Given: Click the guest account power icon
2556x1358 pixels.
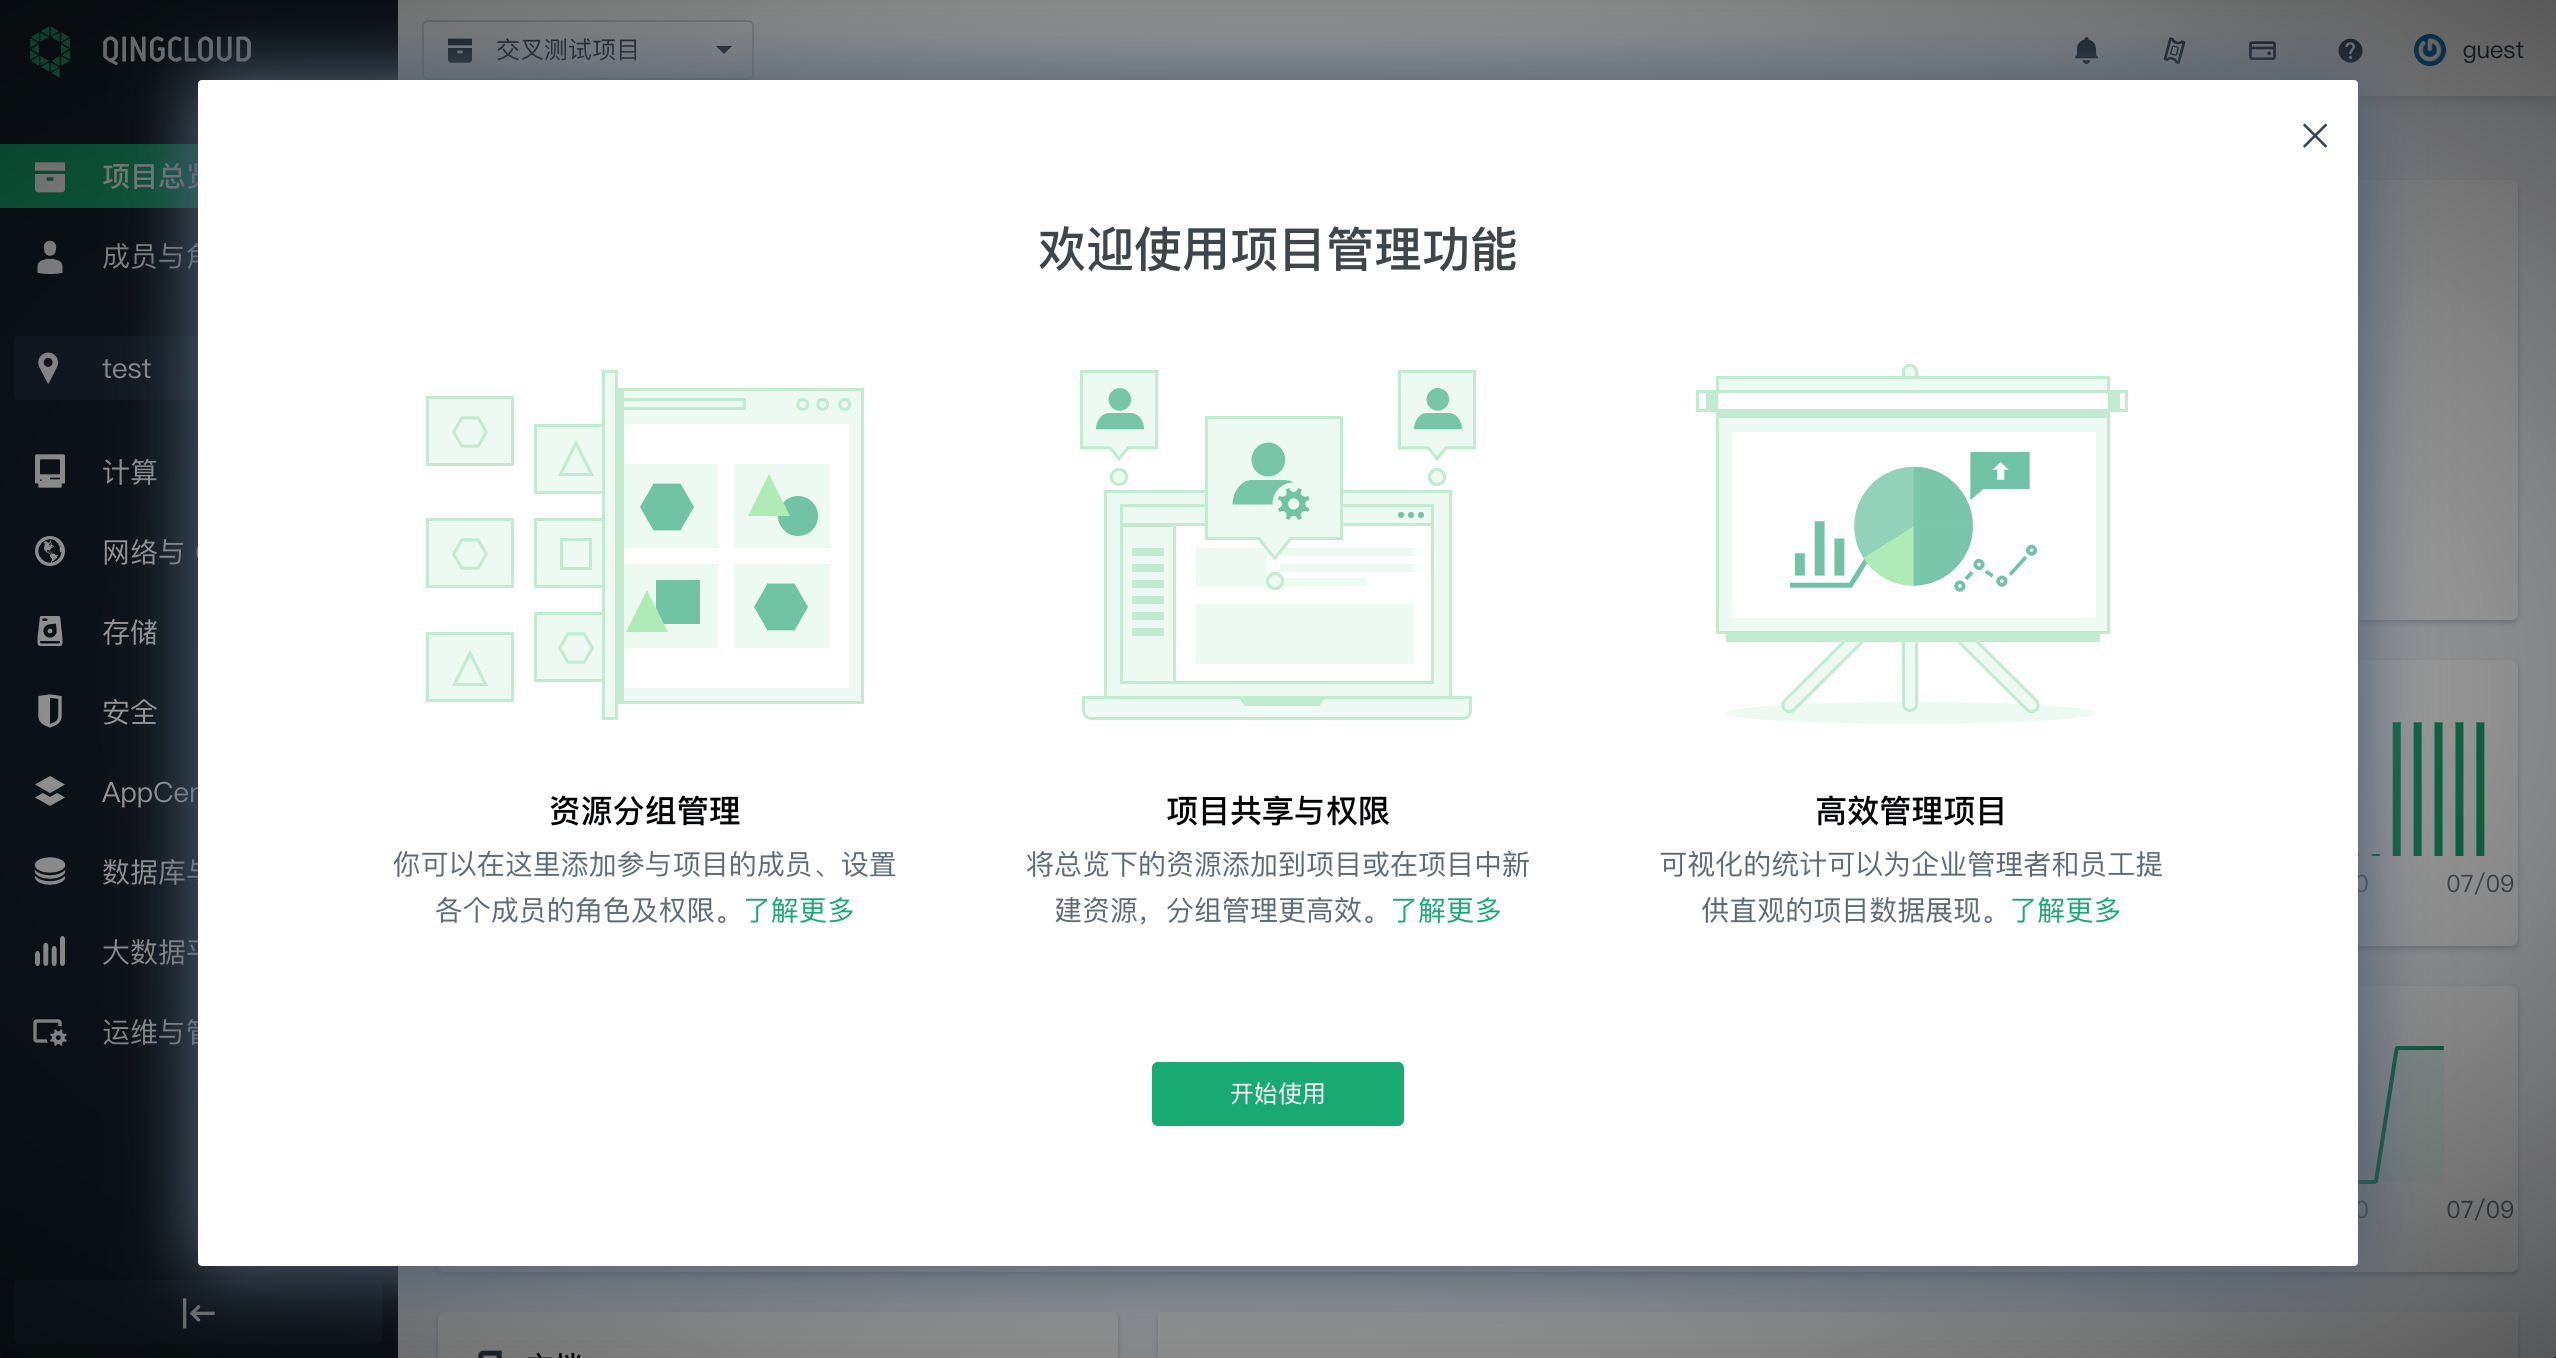Looking at the screenshot, I should 2429,50.
